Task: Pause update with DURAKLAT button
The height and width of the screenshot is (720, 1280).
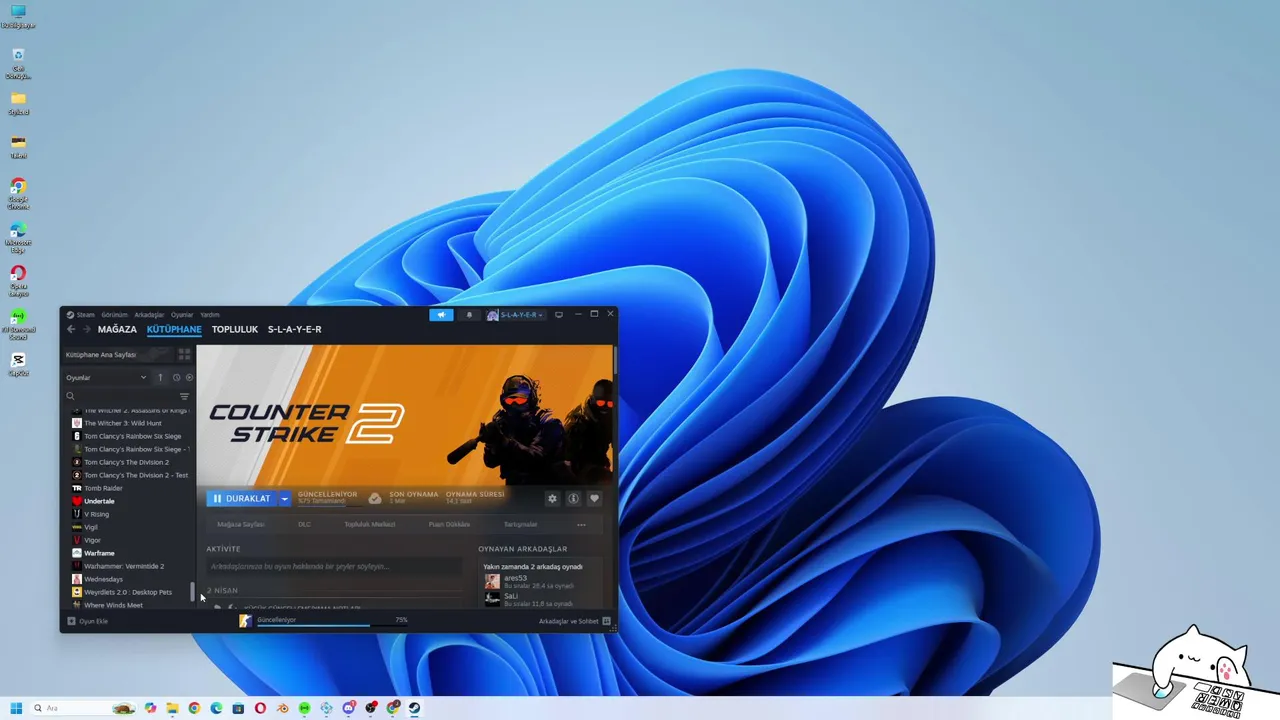Action: [242, 498]
